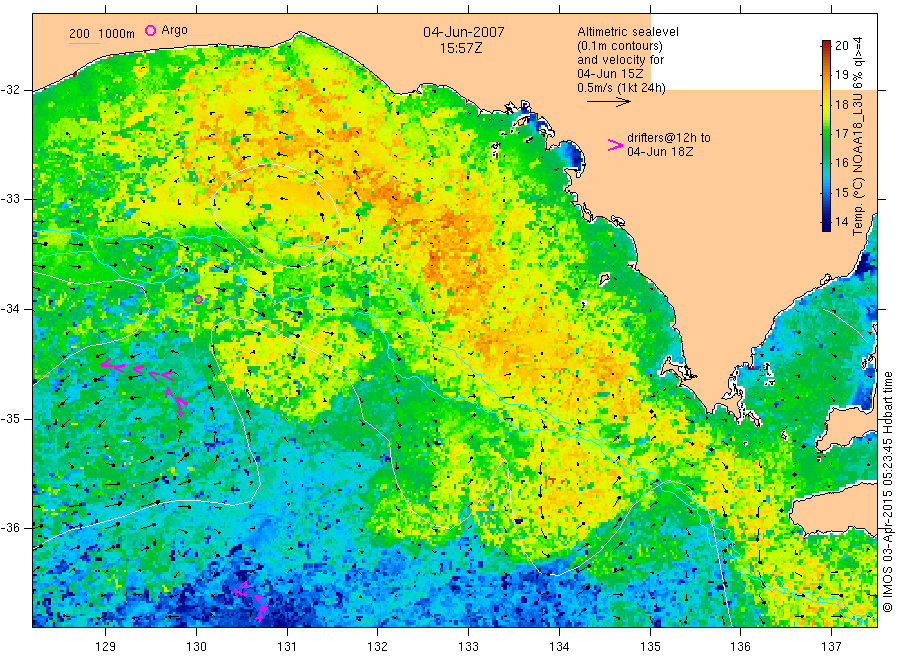900x660 pixels.
Task: Click latitude axis label -32
Action: [10, 90]
